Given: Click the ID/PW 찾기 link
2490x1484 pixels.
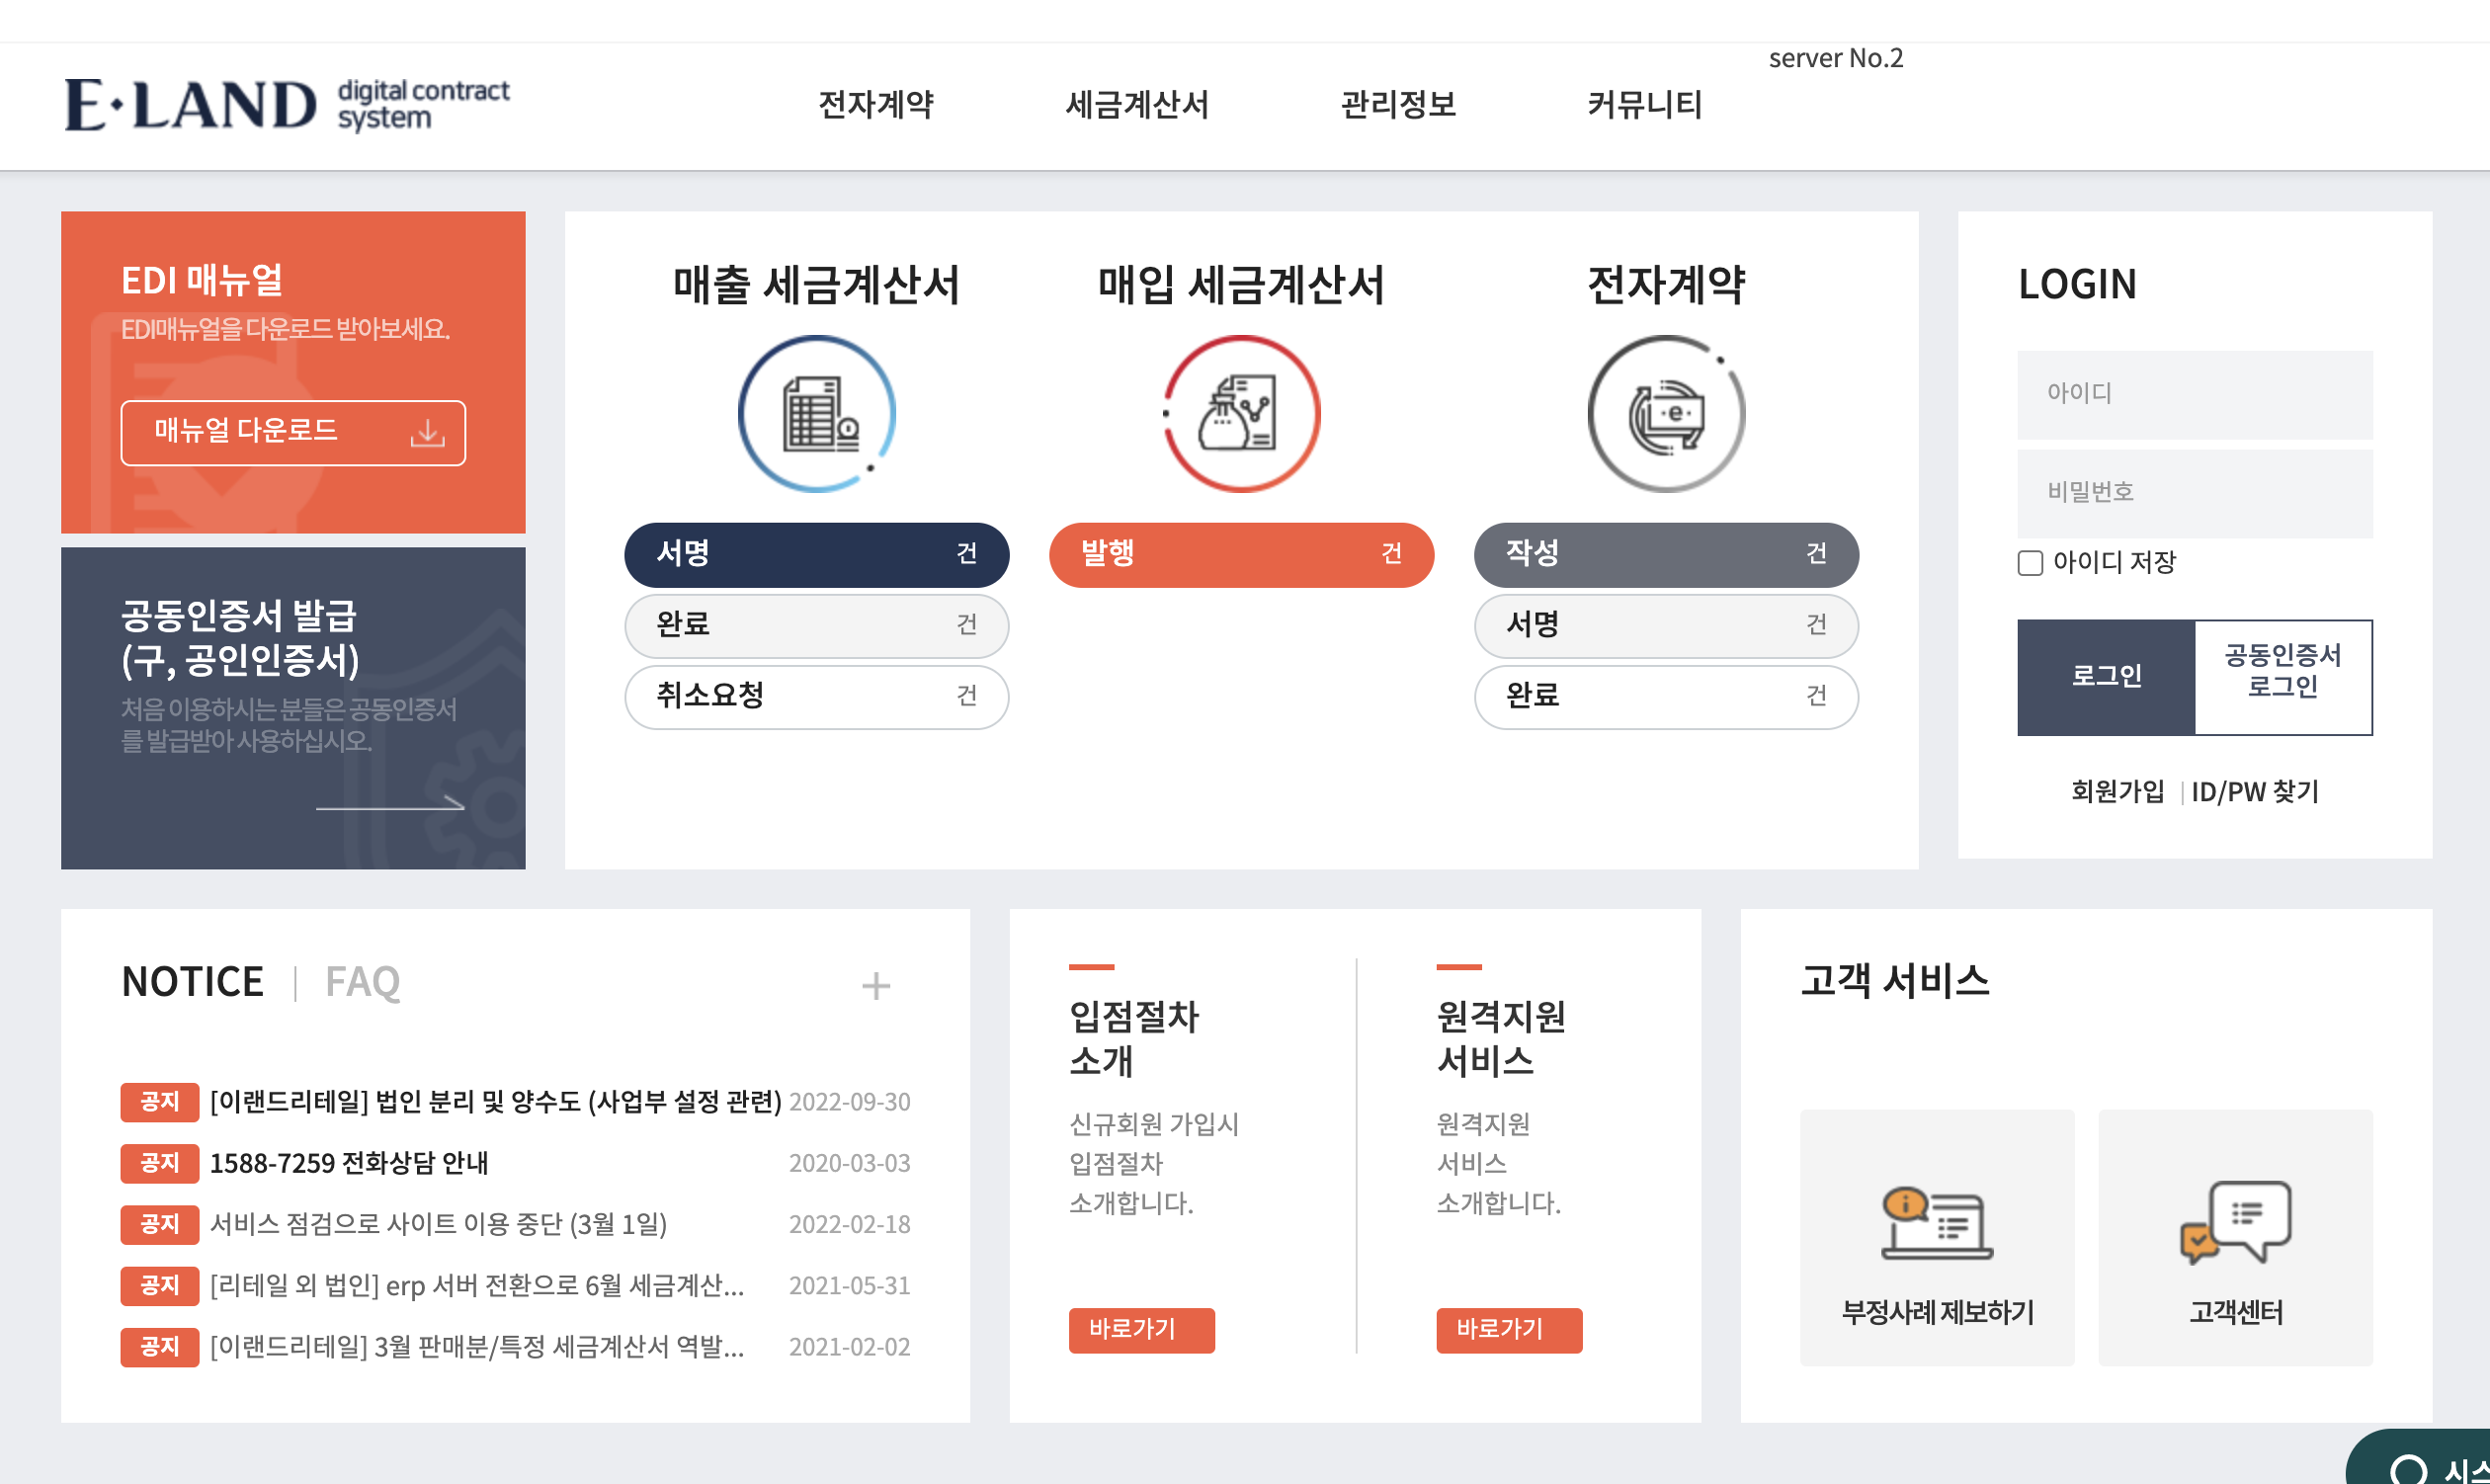Looking at the screenshot, I should coord(2255,792).
